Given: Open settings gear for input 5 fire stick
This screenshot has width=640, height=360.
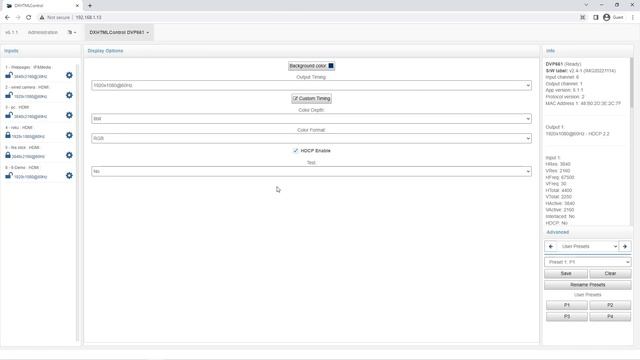Looking at the screenshot, I should pyautogui.click(x=69, y=156).
